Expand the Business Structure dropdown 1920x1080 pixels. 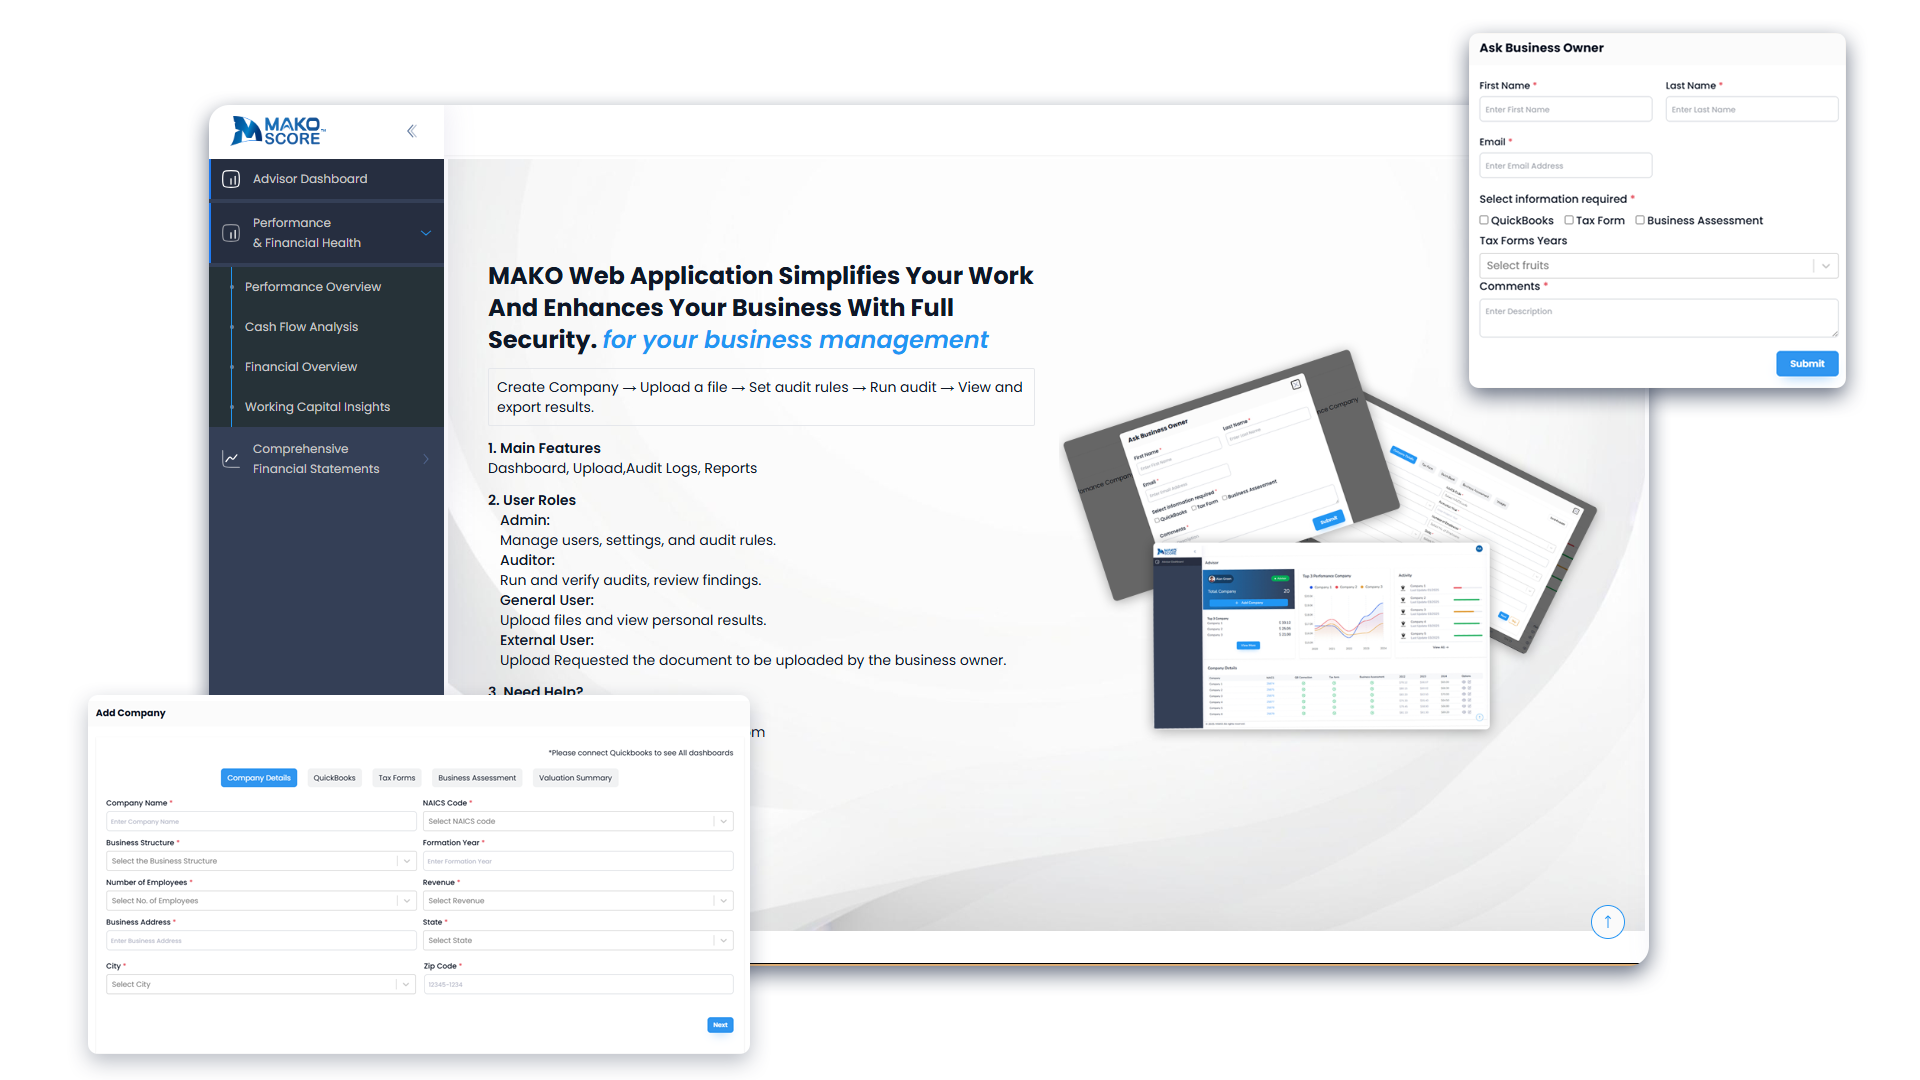pos(260,861)
